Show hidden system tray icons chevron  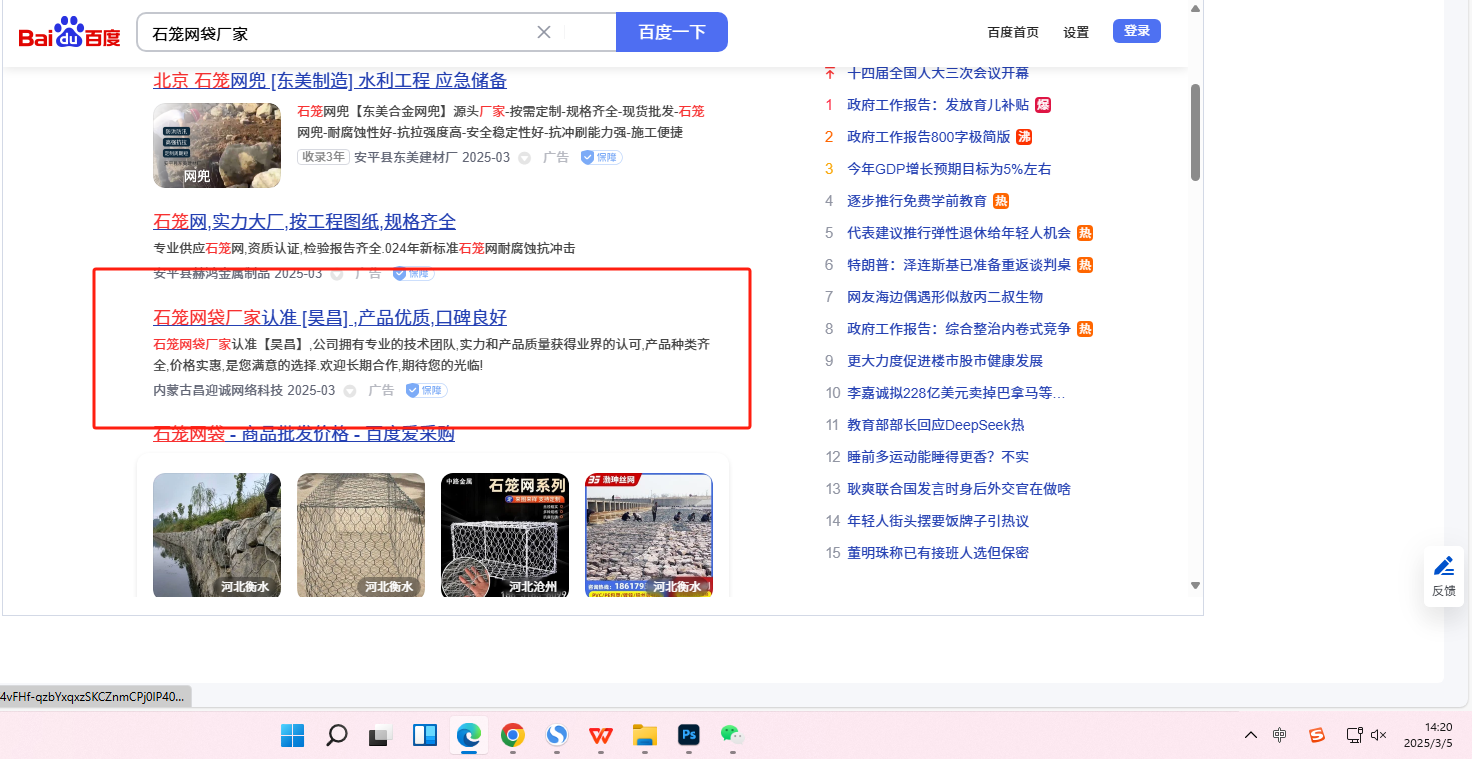point(1250,735)
